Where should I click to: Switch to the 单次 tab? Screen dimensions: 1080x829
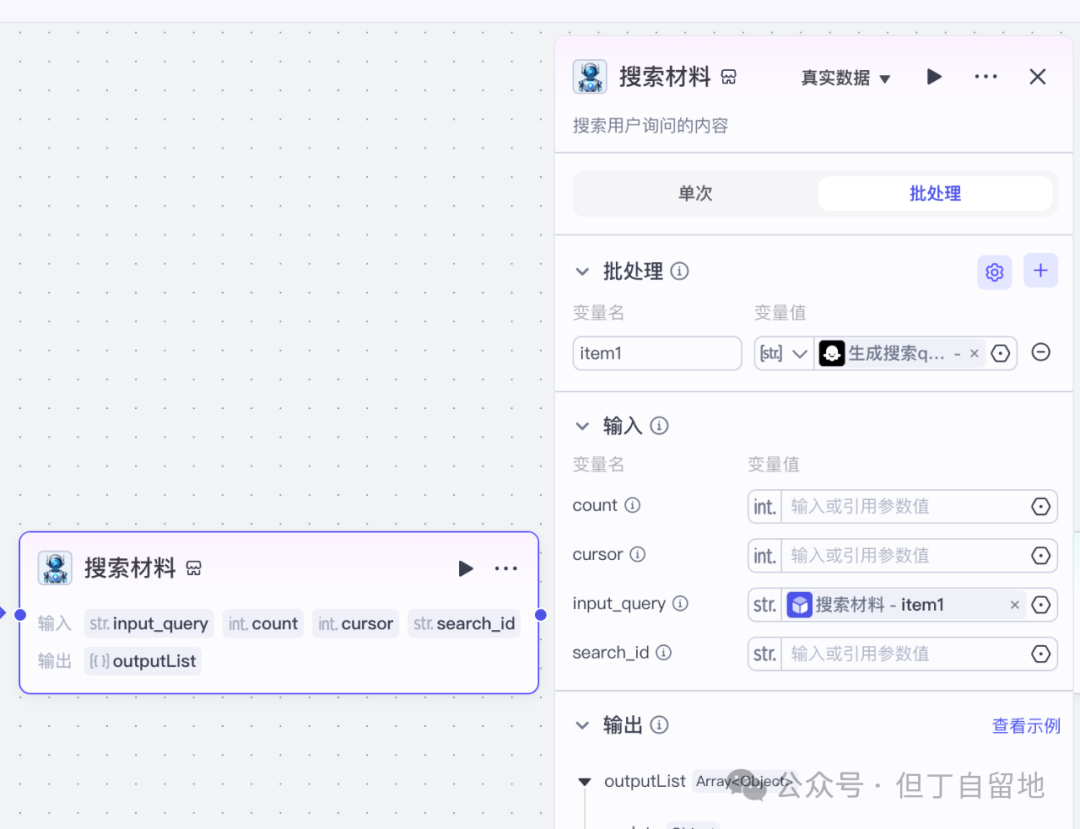point(694,193)
